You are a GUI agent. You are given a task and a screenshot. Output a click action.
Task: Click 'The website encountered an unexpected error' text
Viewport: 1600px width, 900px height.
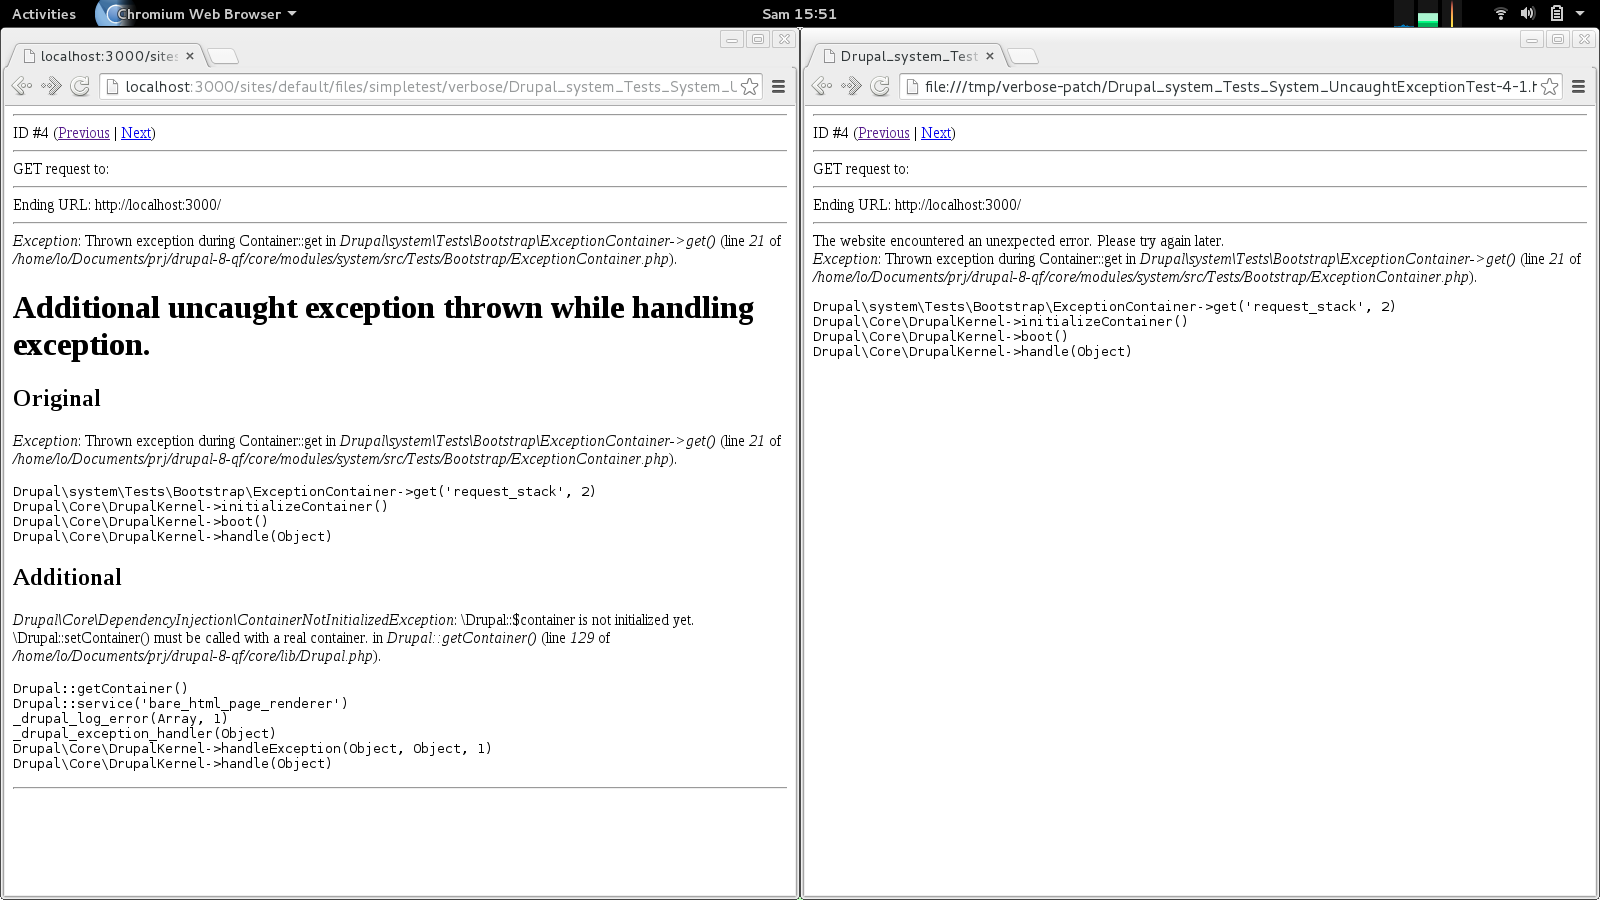tap(1018, 241)
